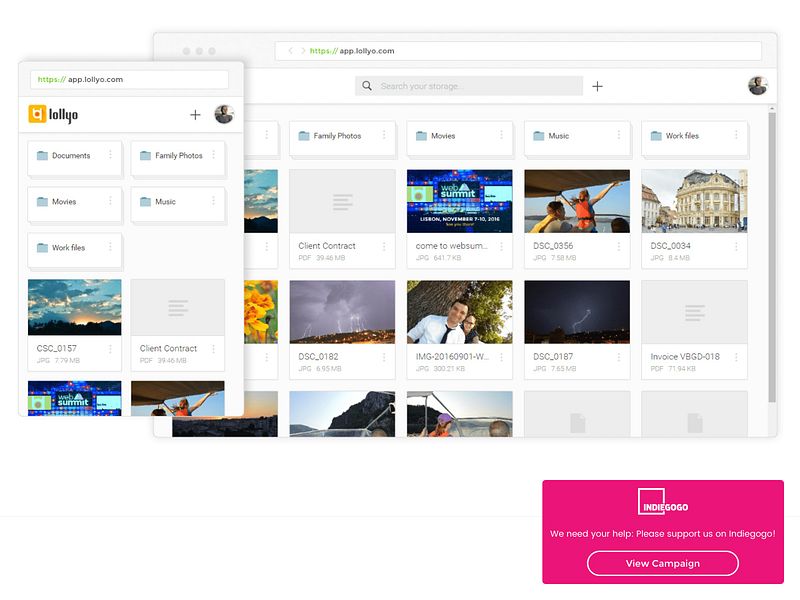Open options menu for Movies folder in large window
The image size is (800, 600).
(x=501, y=135)
